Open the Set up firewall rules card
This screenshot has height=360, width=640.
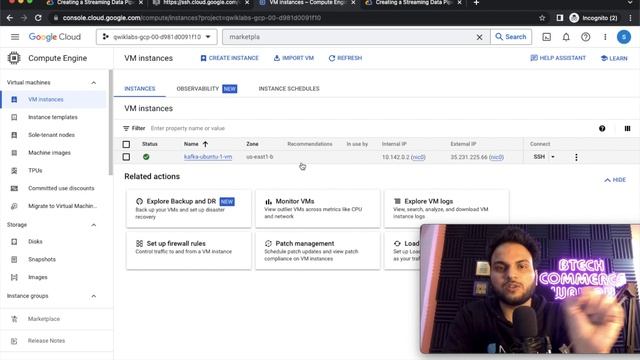189,250
